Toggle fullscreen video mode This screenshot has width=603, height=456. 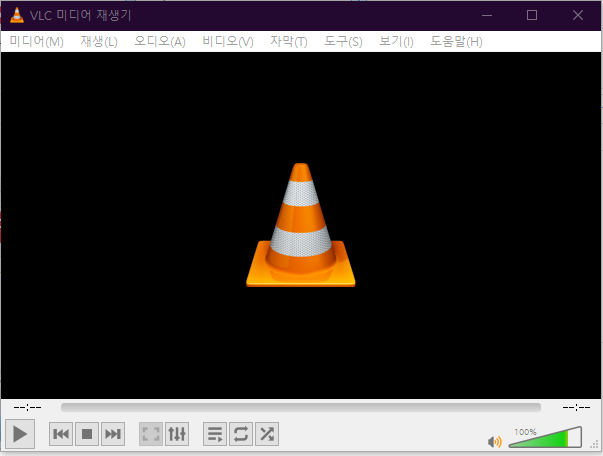(151, 434)
